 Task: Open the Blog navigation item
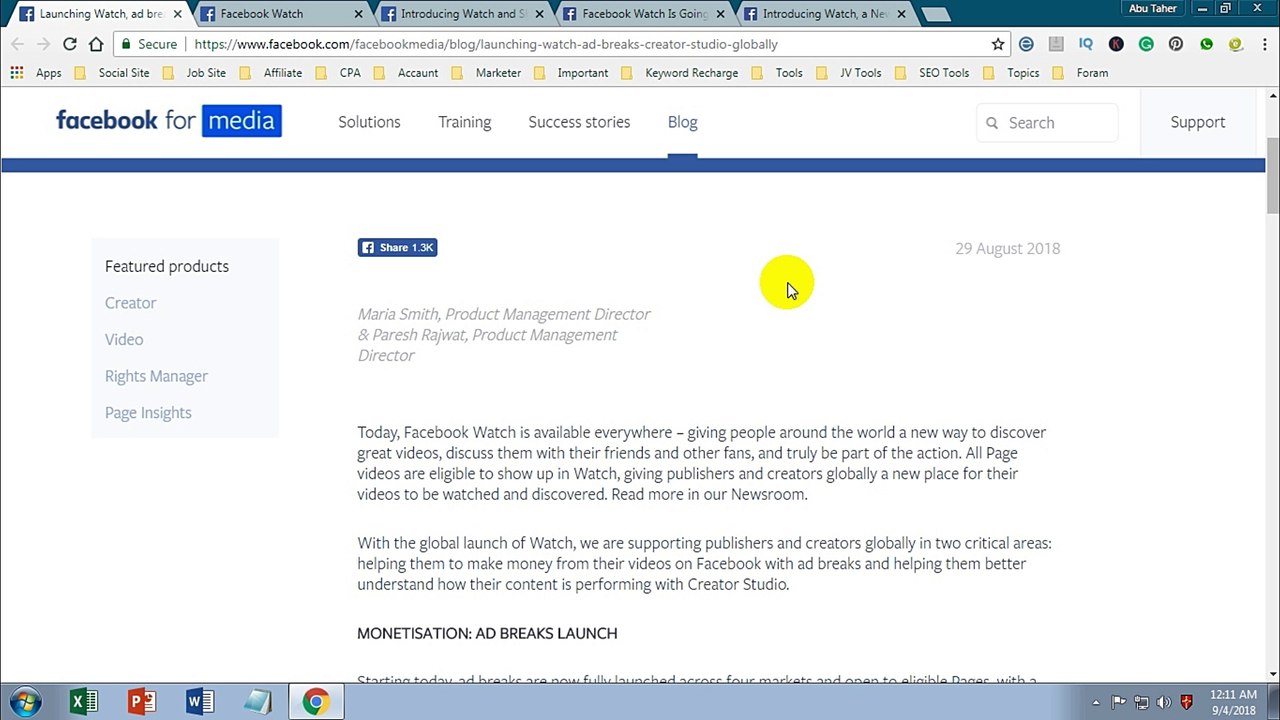pos(683,122)
